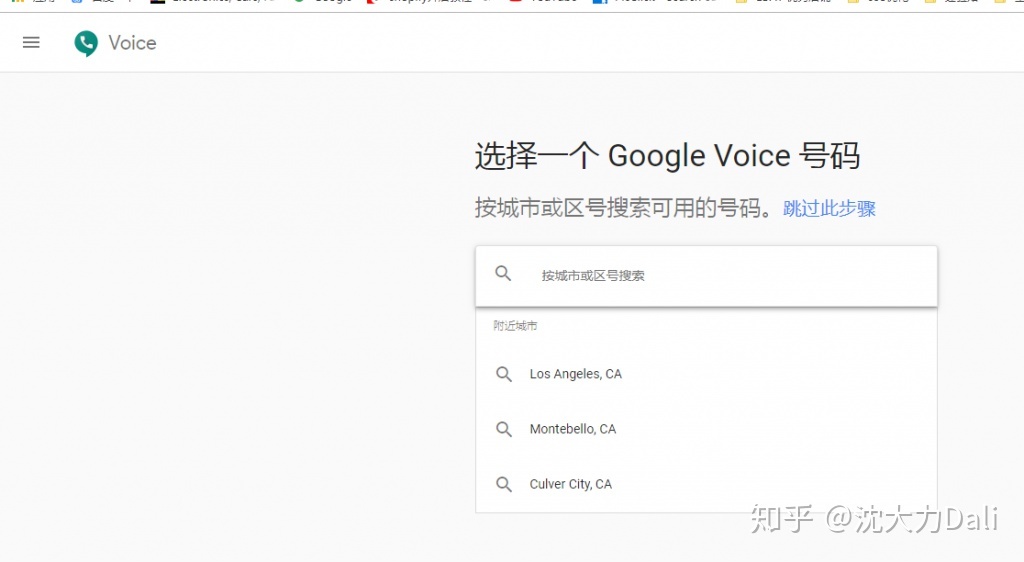Viewport: 1024px width, 562px height.
Task: Click the Voice product name
Action: point(133,43)
